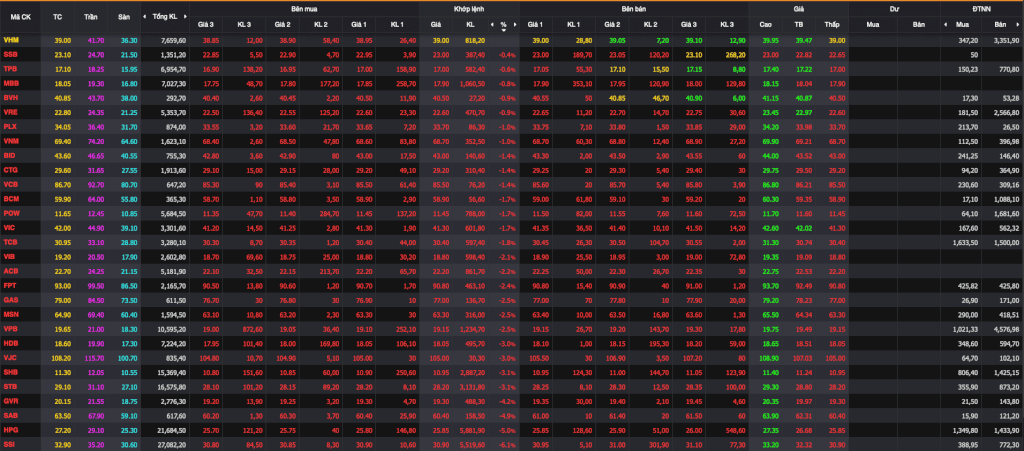1024x451 pixels.
Task: Sort by the Sàn column header
Action: (x=124, y=16)
